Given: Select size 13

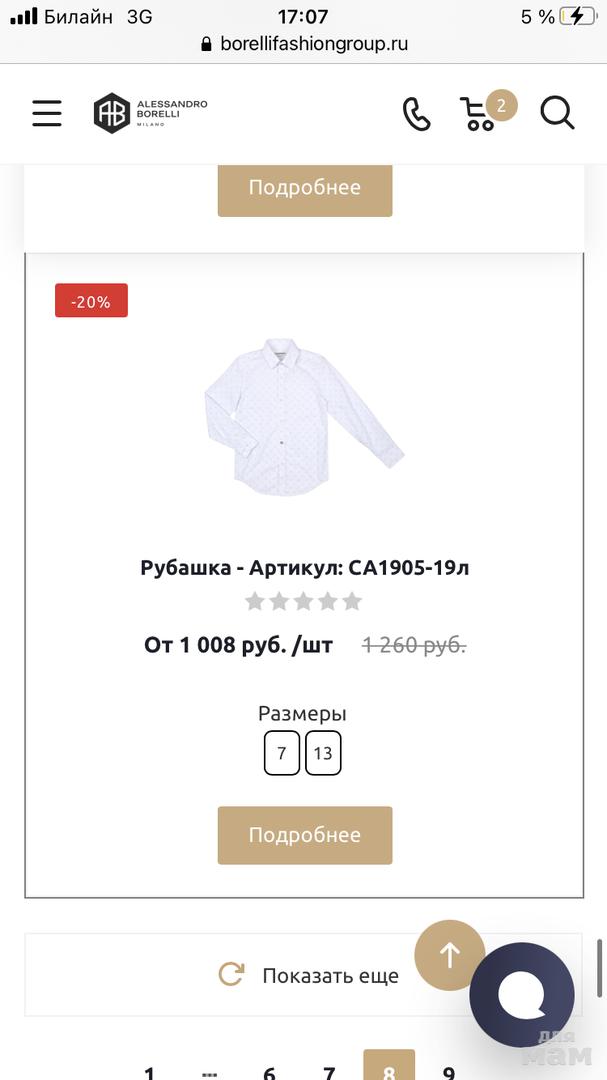Looking at the screenshot, I should pos(323,753).
